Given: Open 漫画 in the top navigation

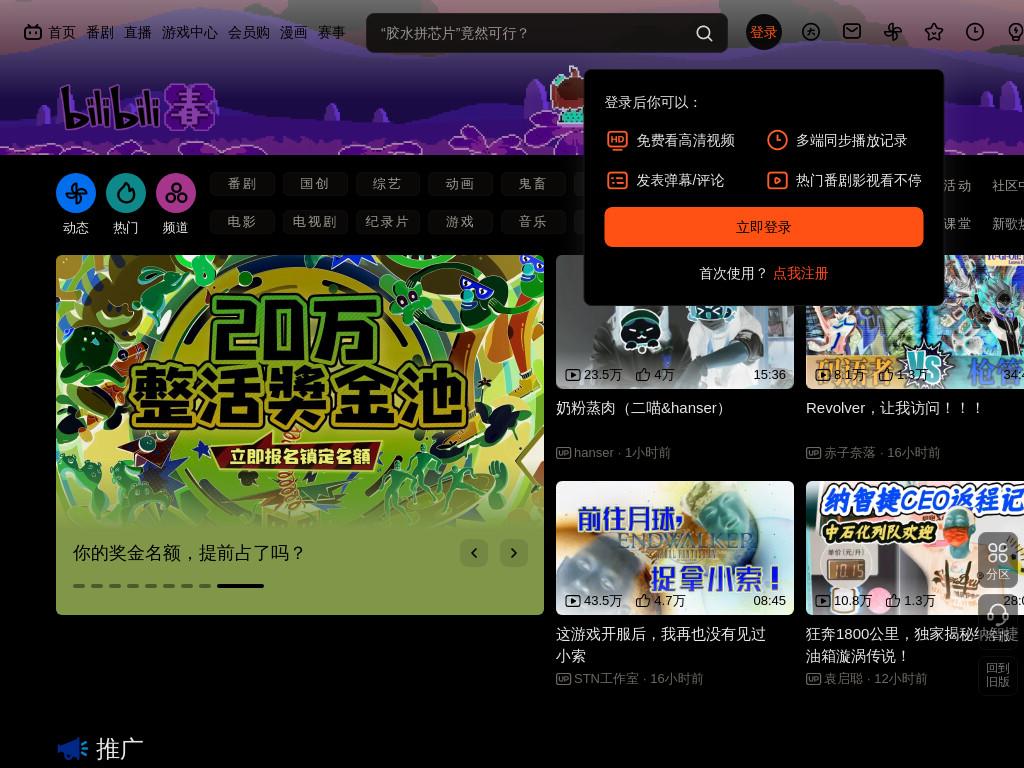Looking at the screenshot, I should [293, 33].
